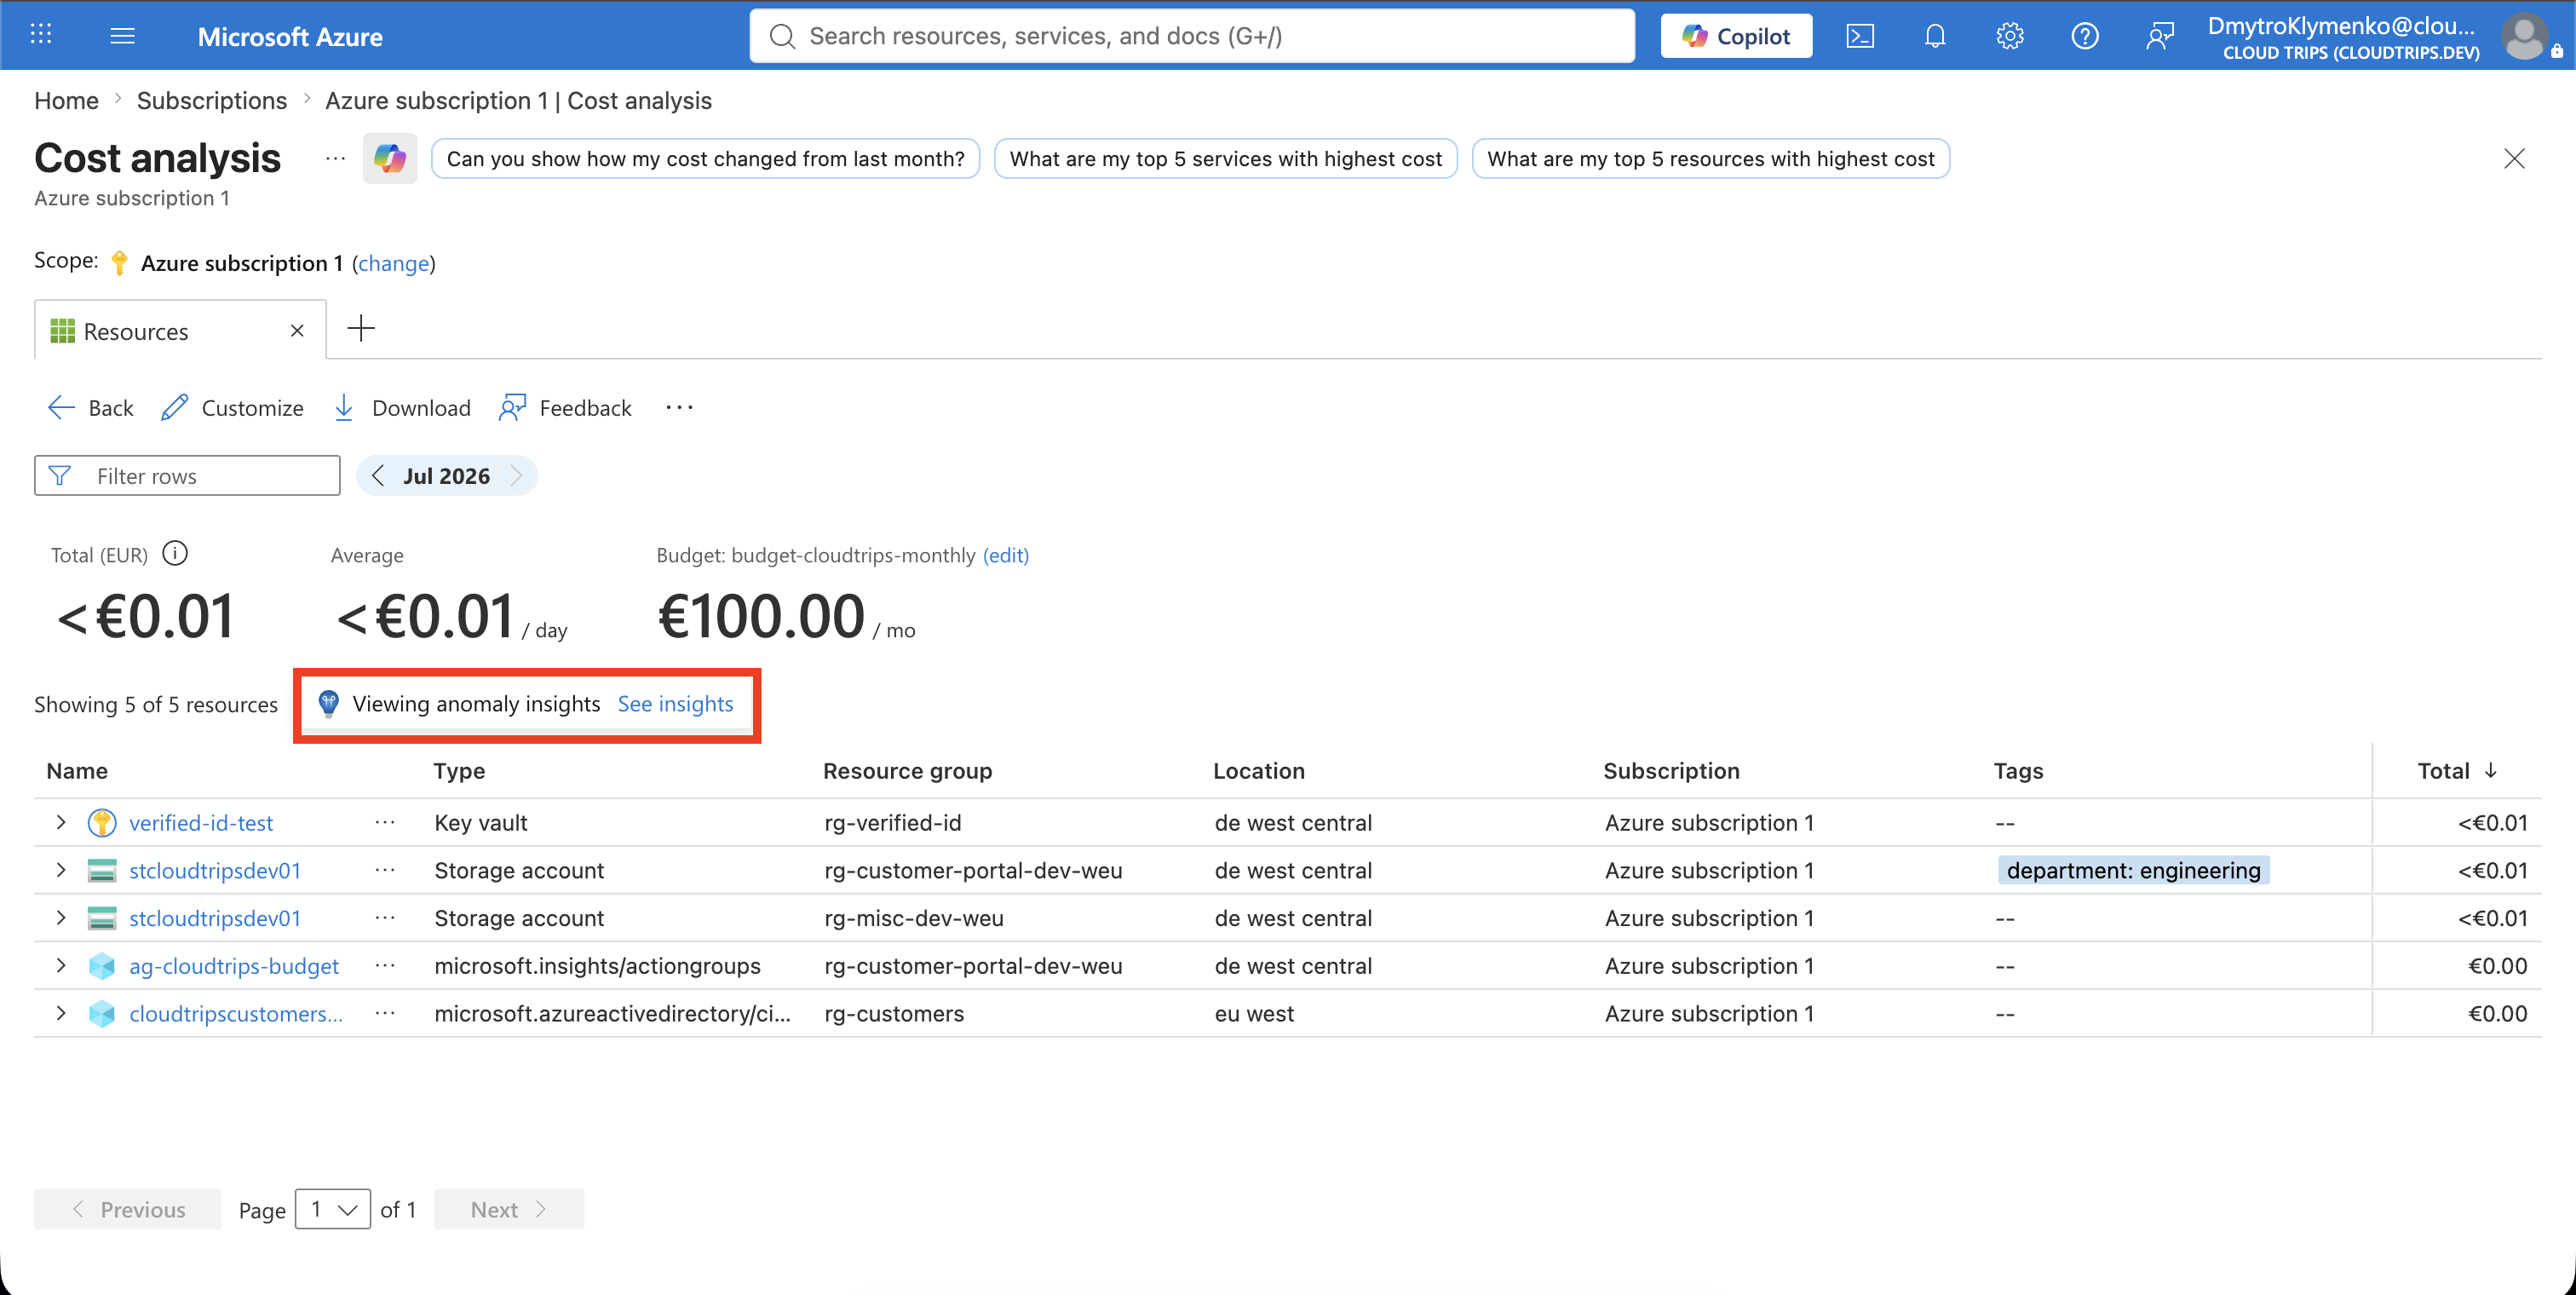Close the Resources view tab
The width and height of the screenshot is (2576, 1295).
[297, 330]
